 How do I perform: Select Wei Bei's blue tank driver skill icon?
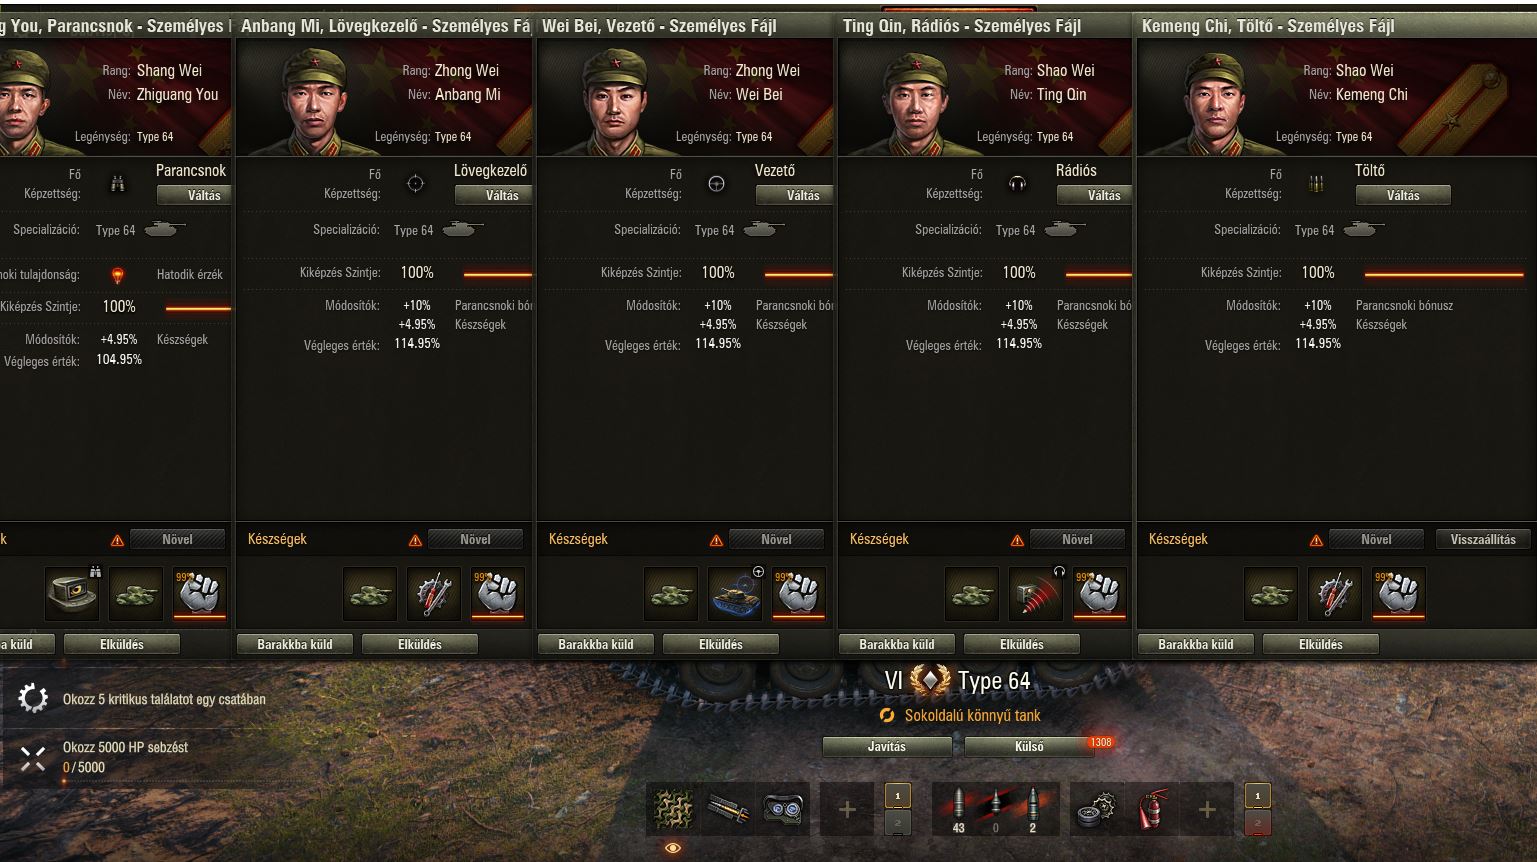[x=735, y=593]
